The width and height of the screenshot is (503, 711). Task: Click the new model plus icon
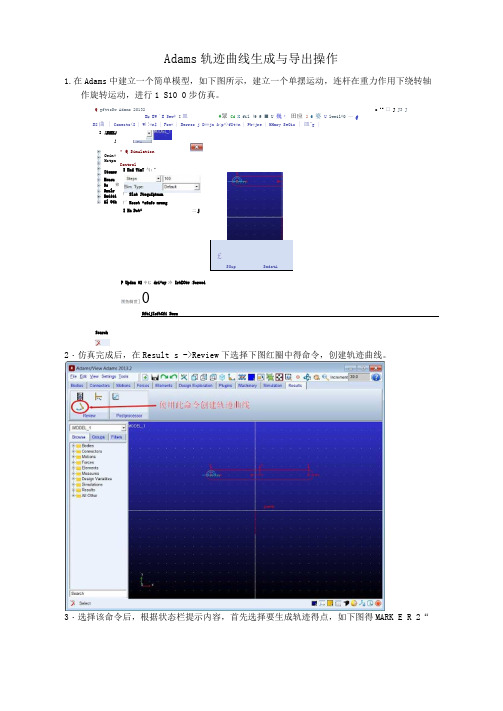click(x=145, y=377)
